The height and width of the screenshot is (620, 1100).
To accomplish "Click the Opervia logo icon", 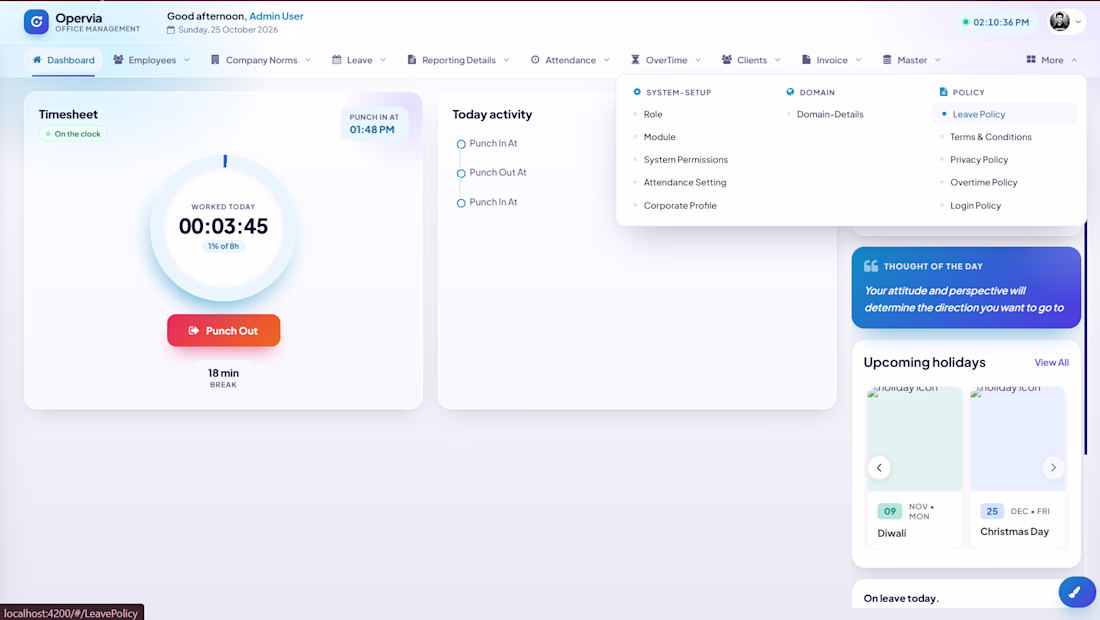I will 36,22.
